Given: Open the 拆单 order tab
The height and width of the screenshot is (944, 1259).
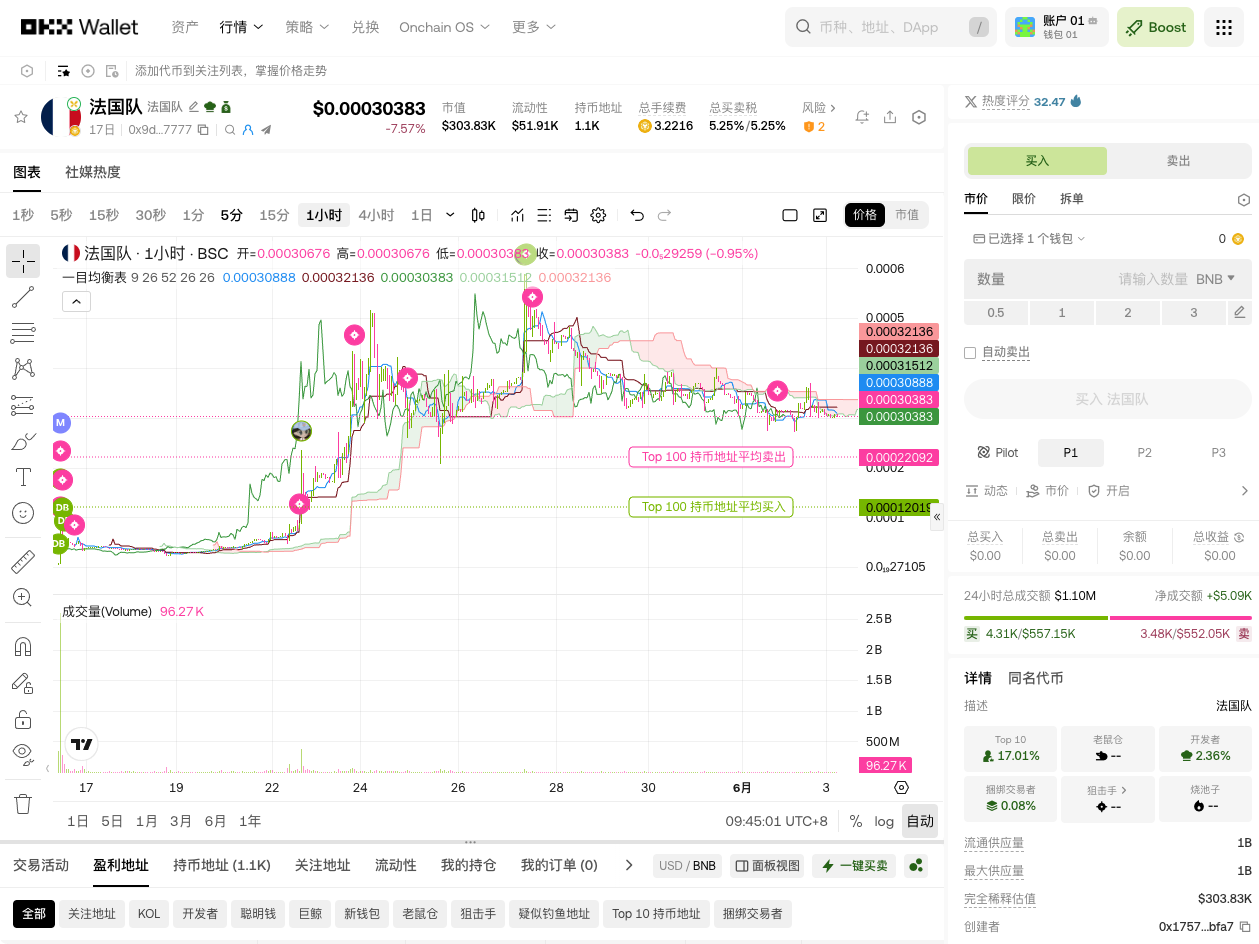Looking at the screenshot, I should (1072, 199).
